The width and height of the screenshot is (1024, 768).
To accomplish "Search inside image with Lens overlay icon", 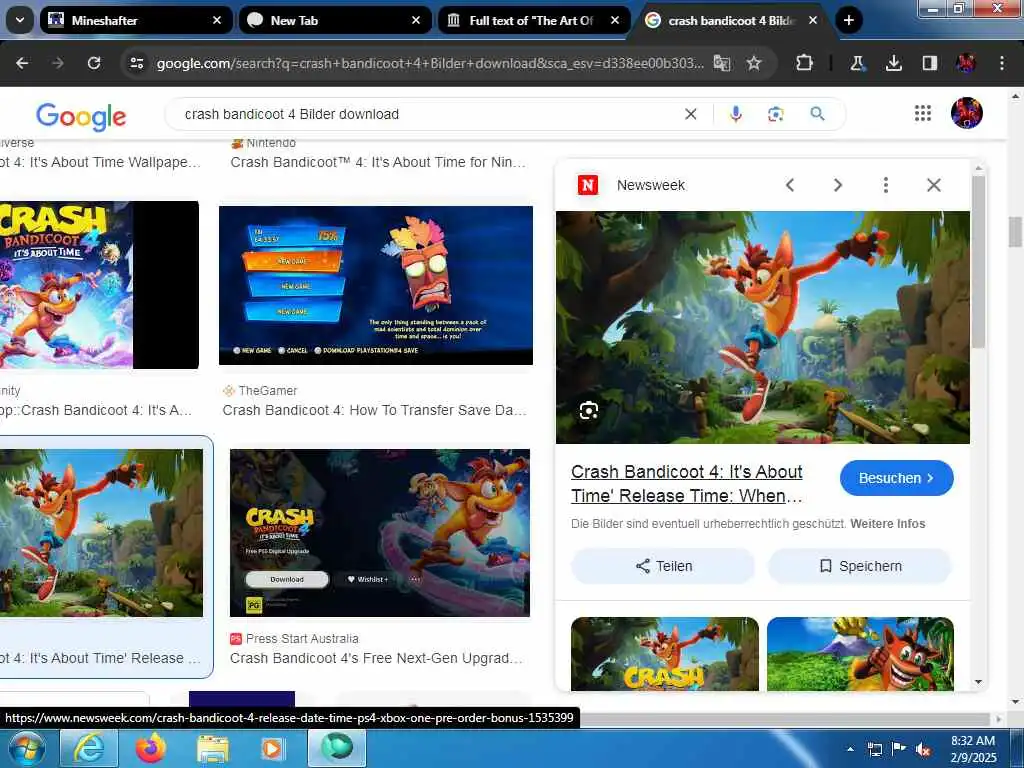I will click(588, 411).
